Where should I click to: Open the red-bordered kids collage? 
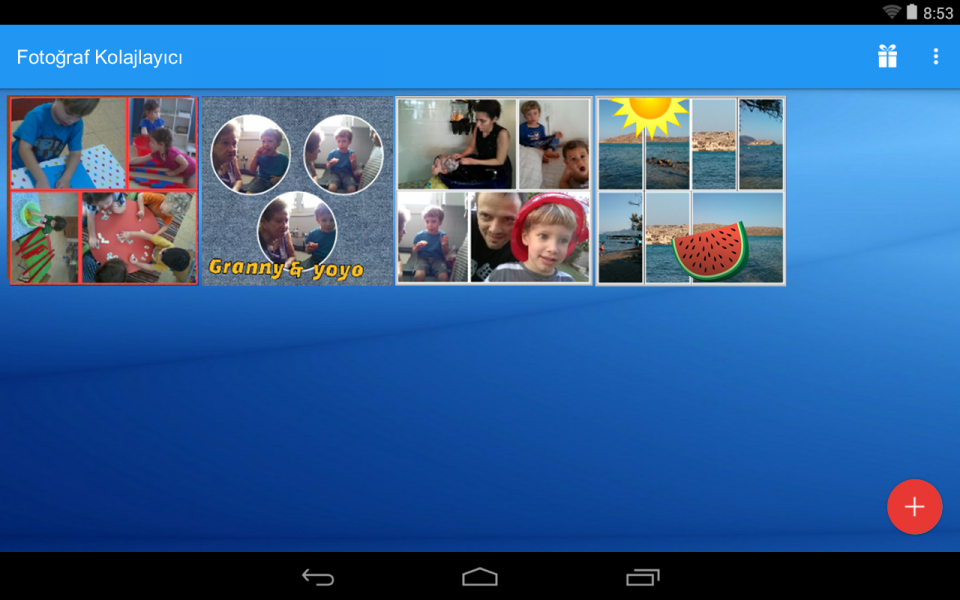point(103,190)
